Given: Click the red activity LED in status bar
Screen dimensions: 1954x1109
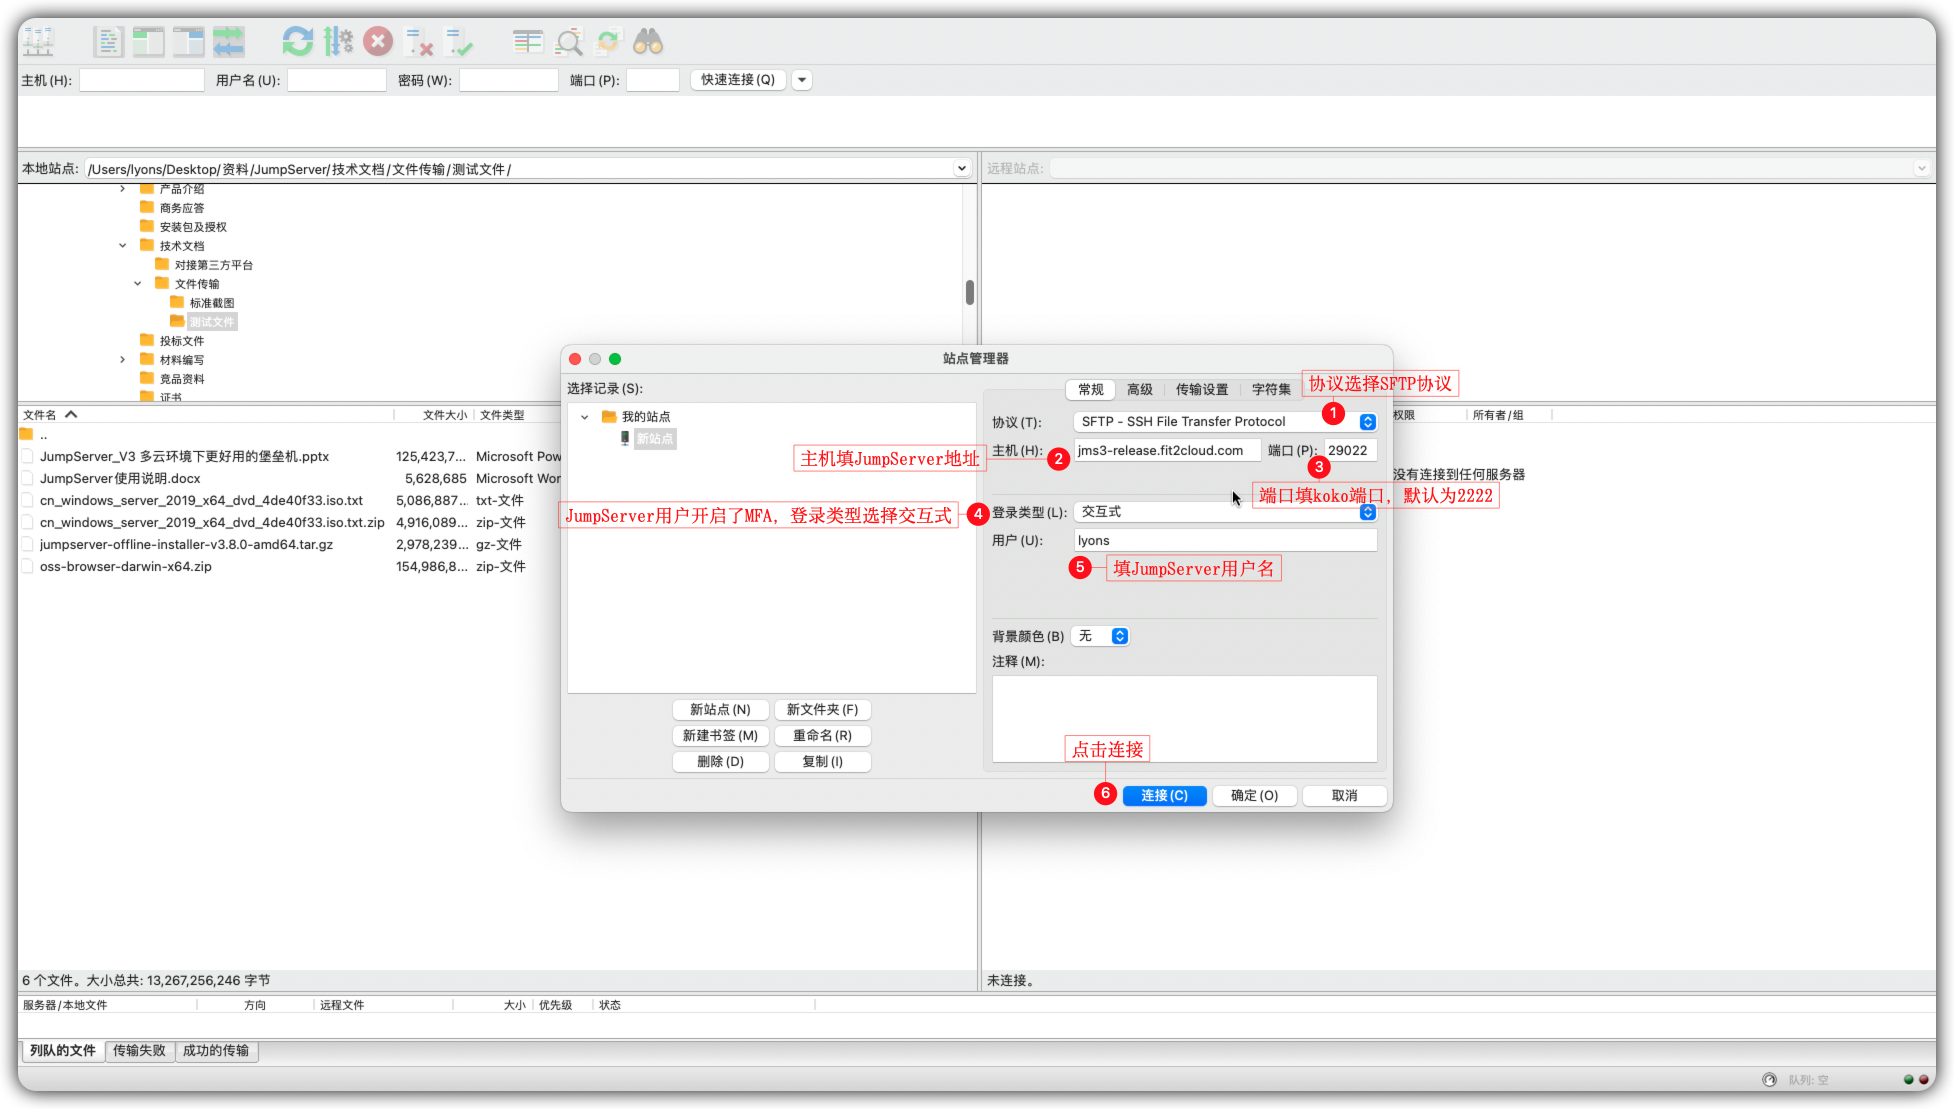Looking at the screenshot, I should click(x=1924, y=1079).
